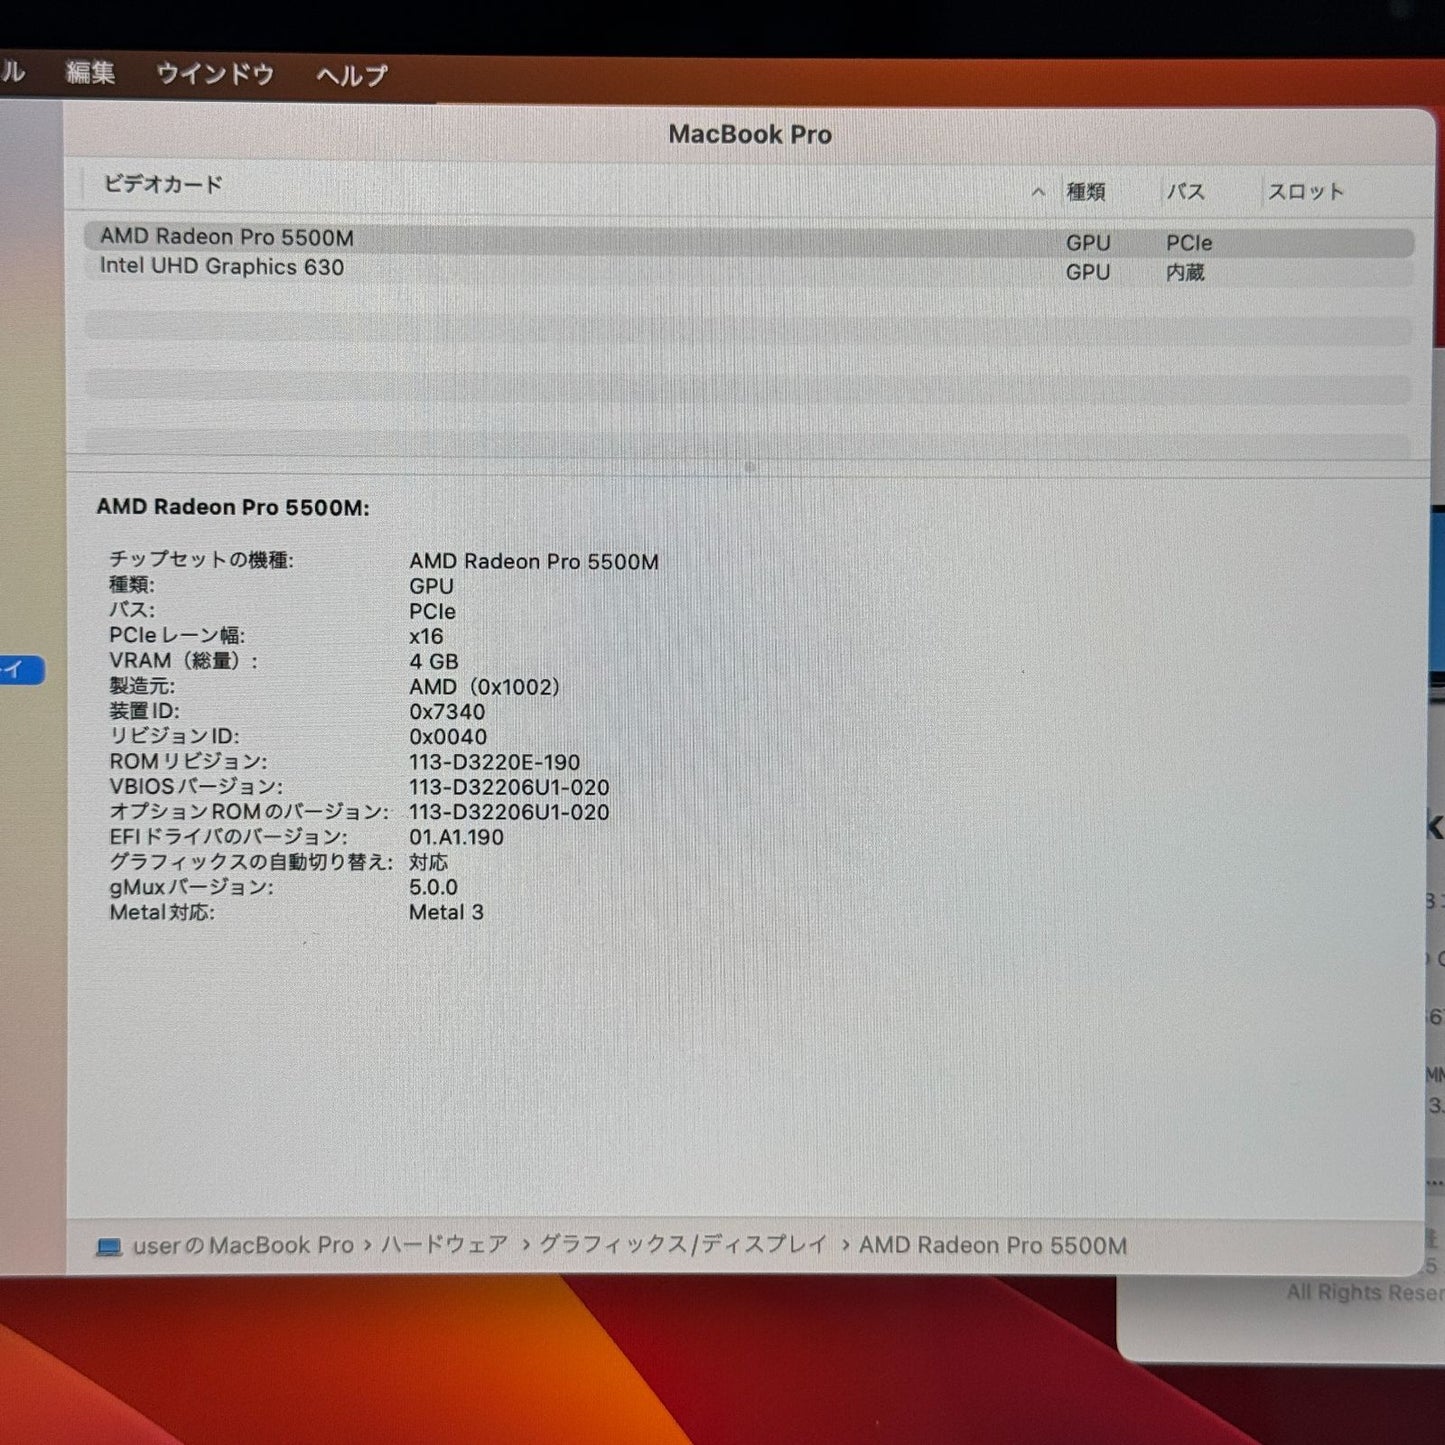The height and width of the screenshot is (1445, 1445).
Task: Click the チップセットの機種 label
Action: [201, 560]
